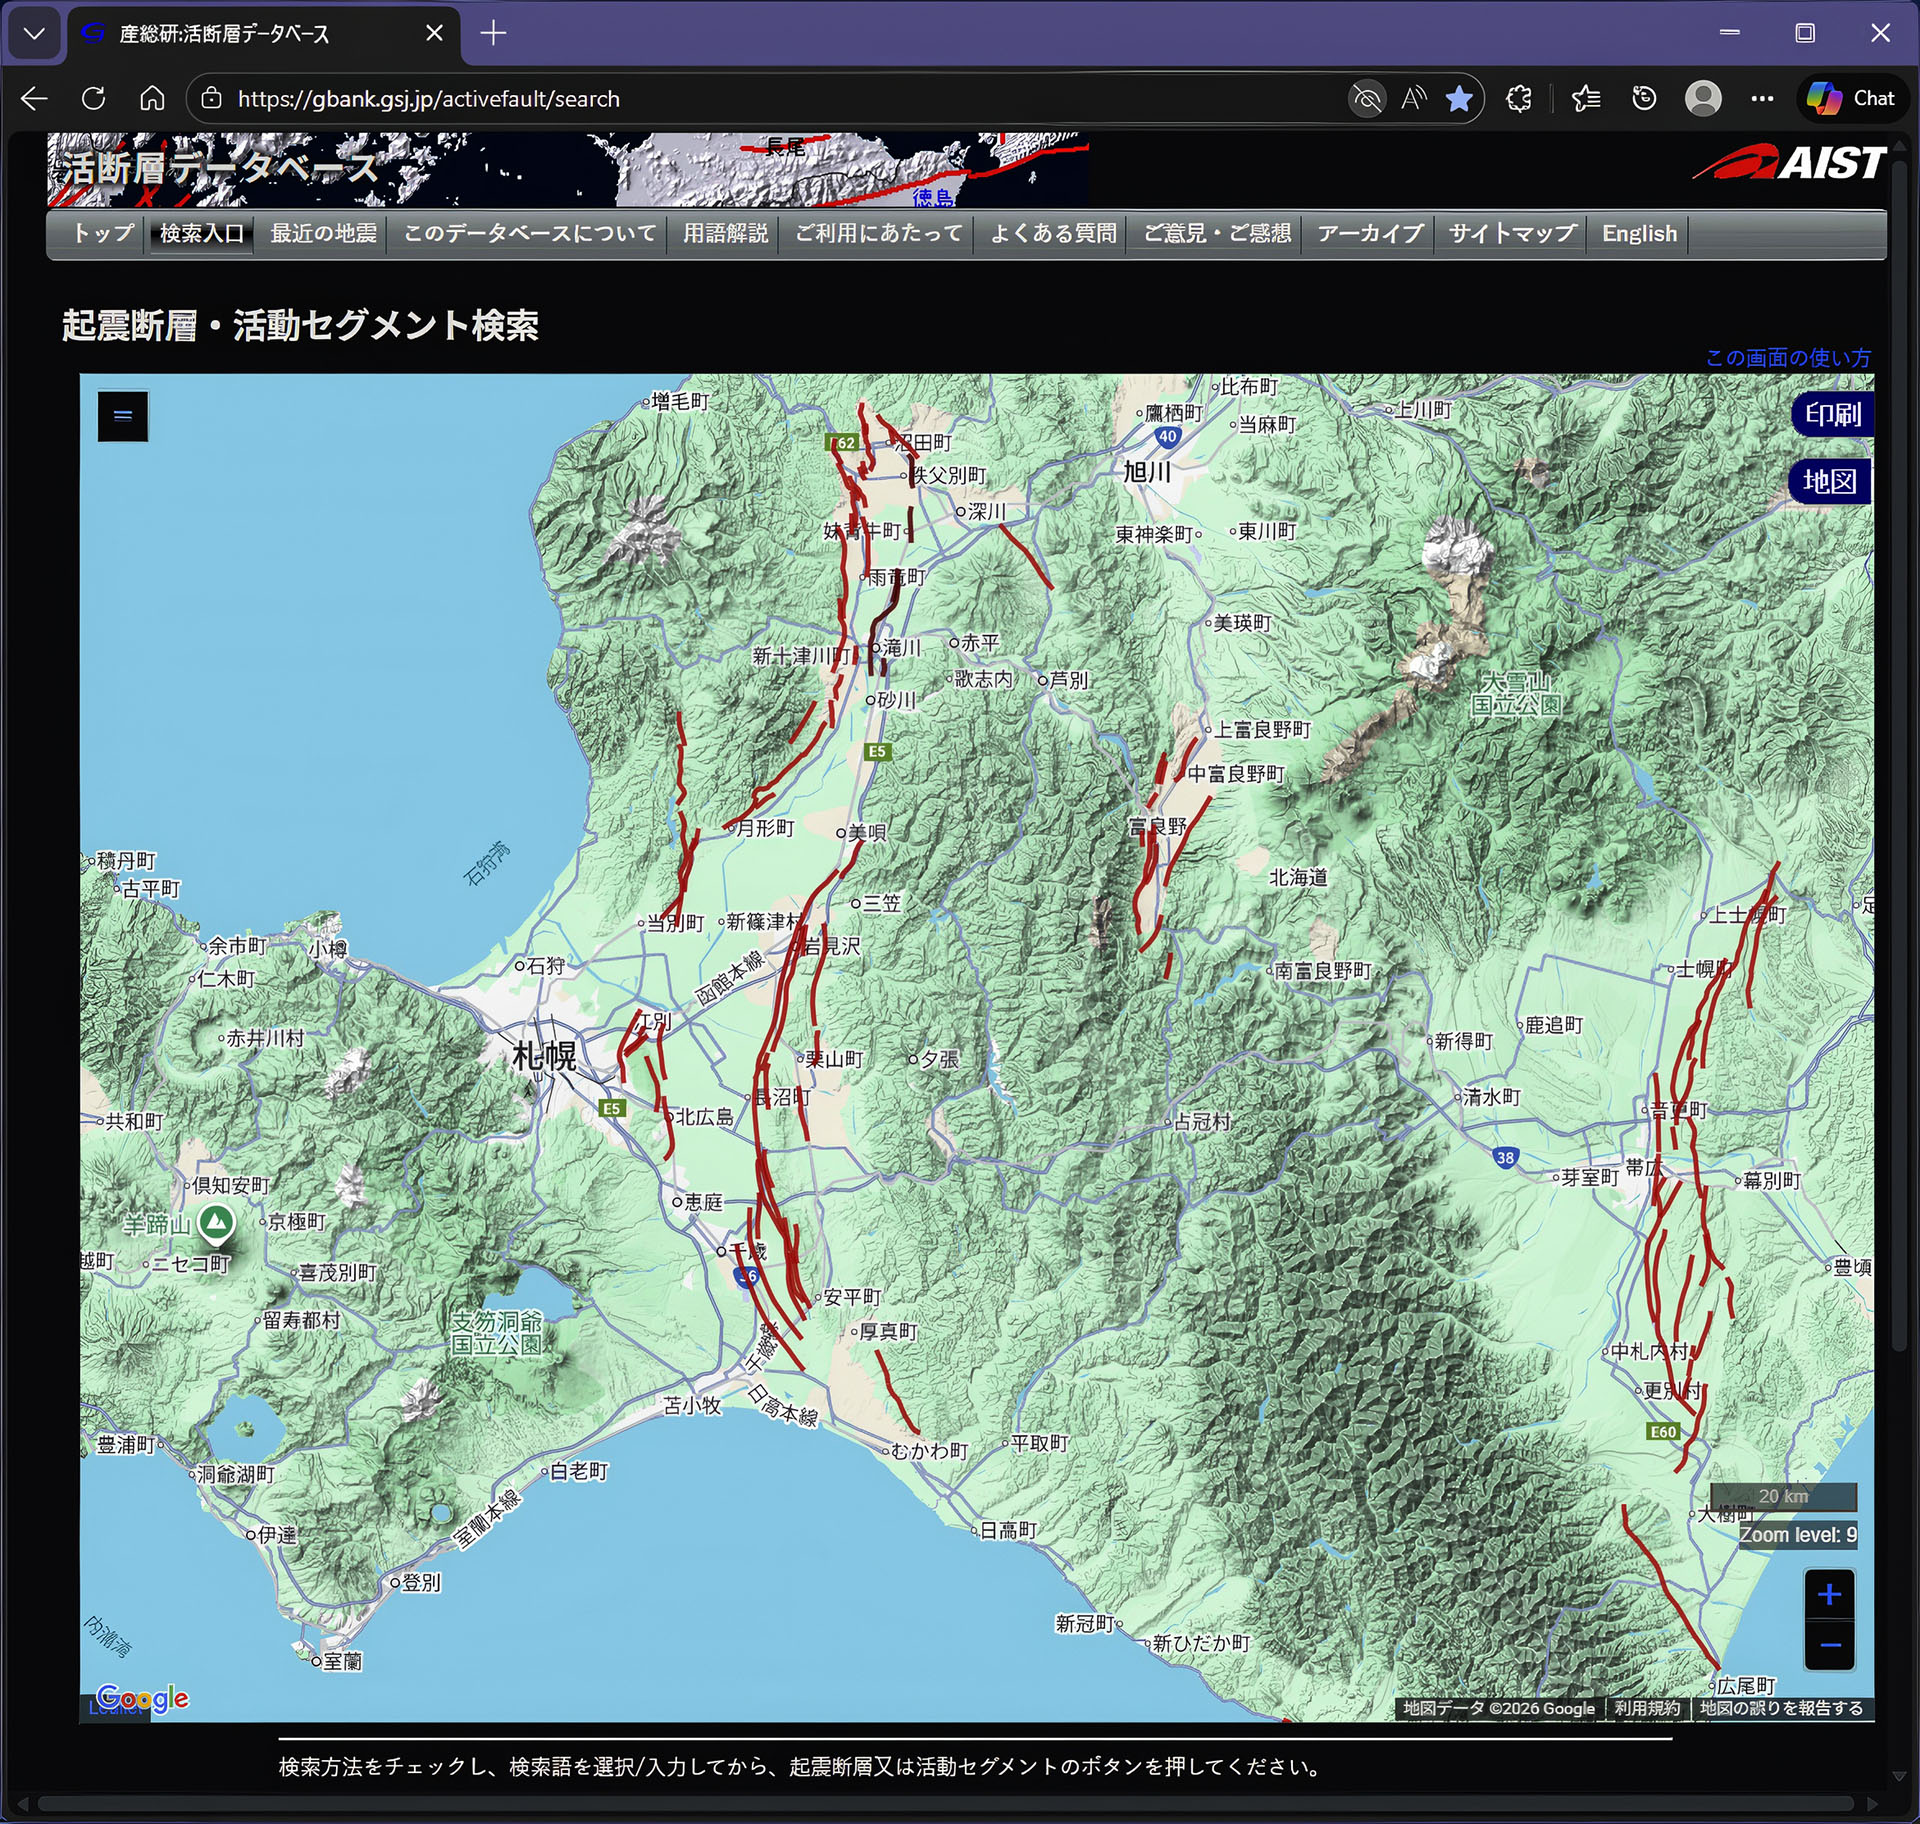Open the map layer menu hamburger icon
This screenshot has height=1824, width=1920.
tap(123, 416)
